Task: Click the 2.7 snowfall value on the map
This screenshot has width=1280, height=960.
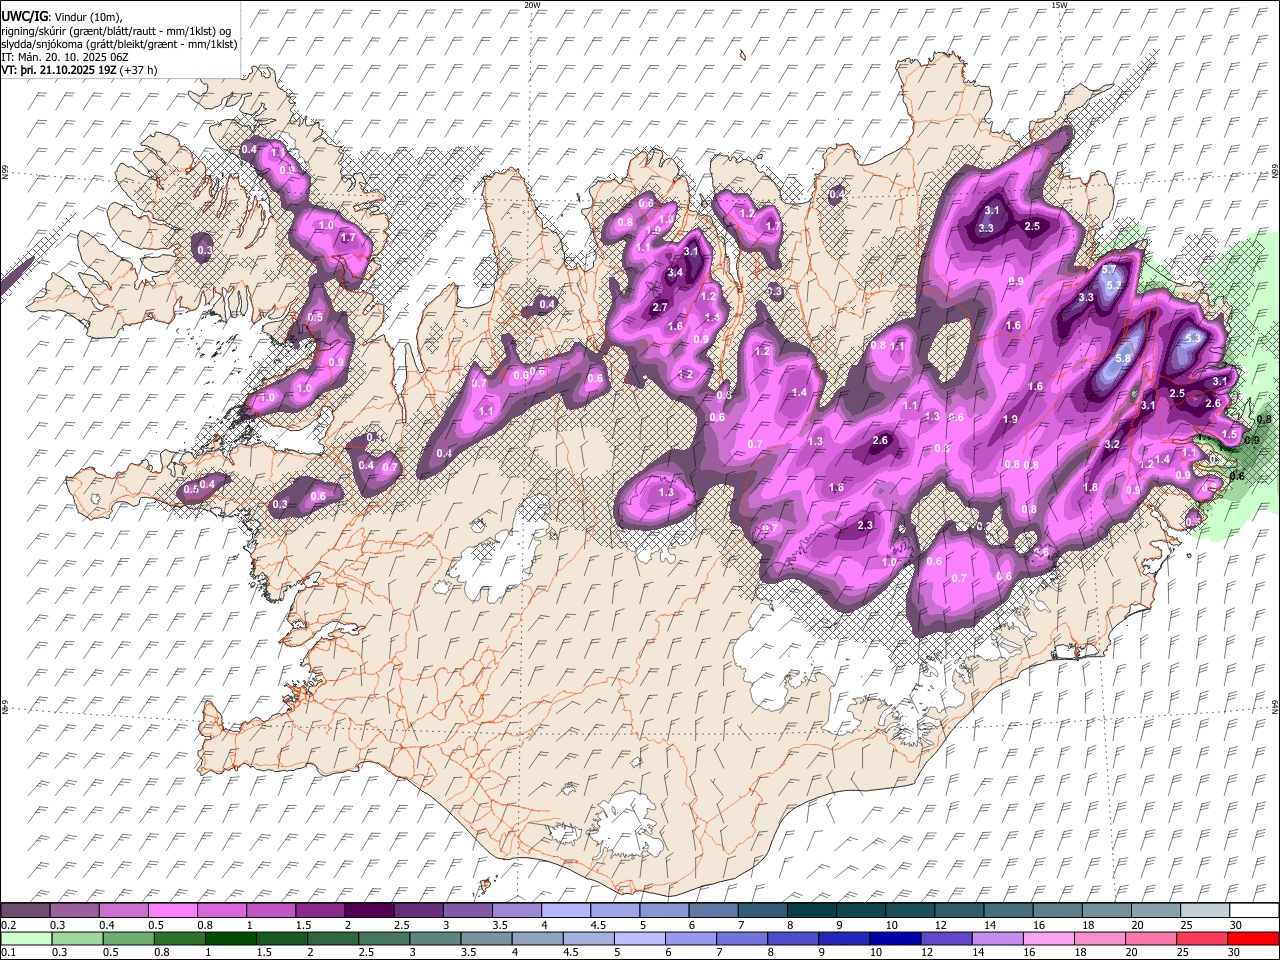Action: click(x=660, y=308)
